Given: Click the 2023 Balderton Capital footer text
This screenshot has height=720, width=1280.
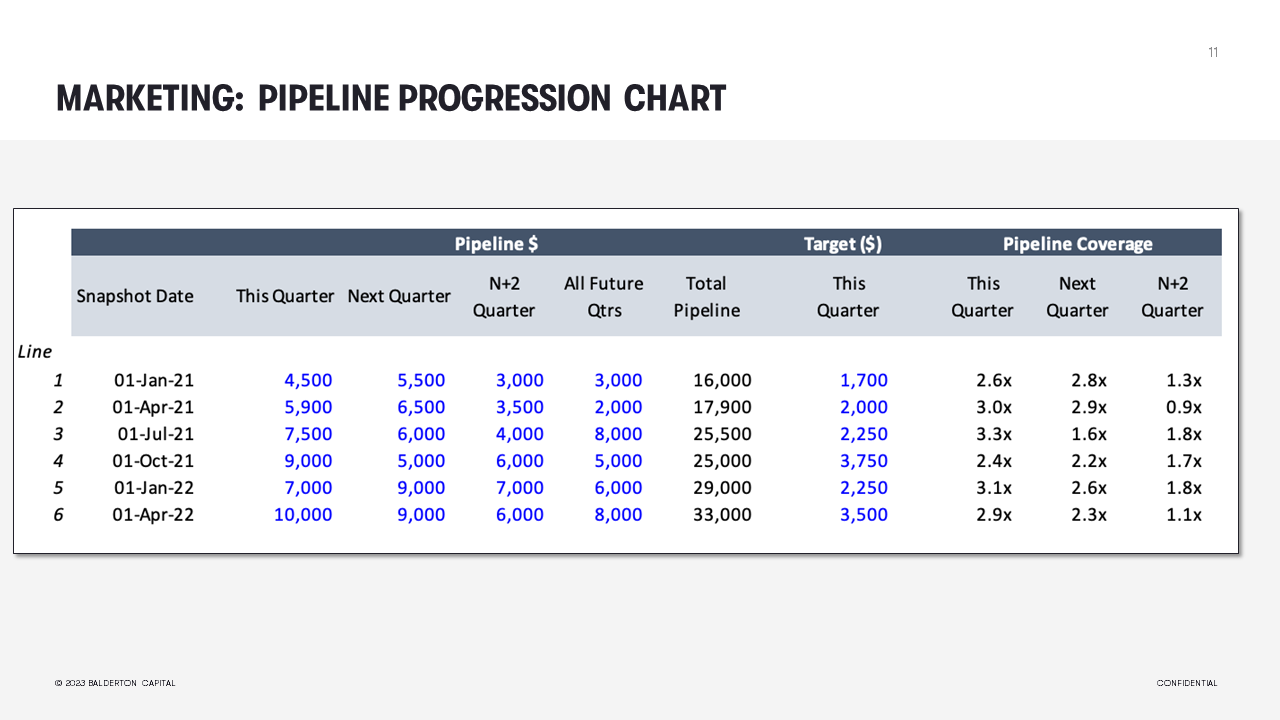Looking at the screenshot, I should 115,683.
